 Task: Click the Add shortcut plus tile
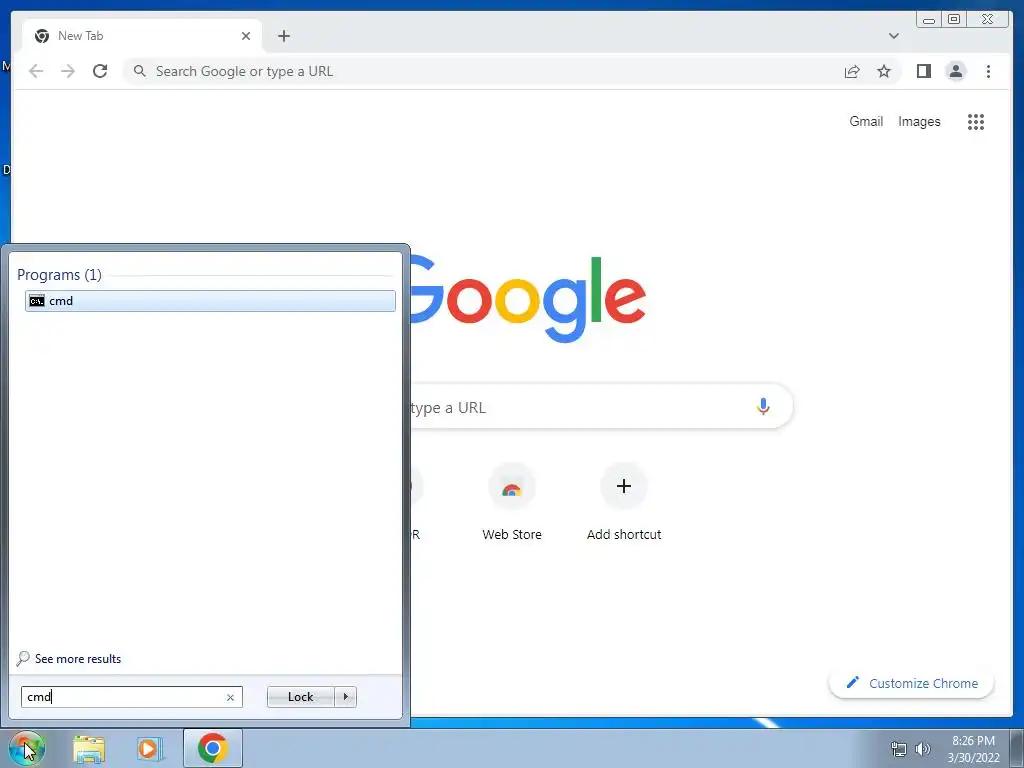click(624, 503)
